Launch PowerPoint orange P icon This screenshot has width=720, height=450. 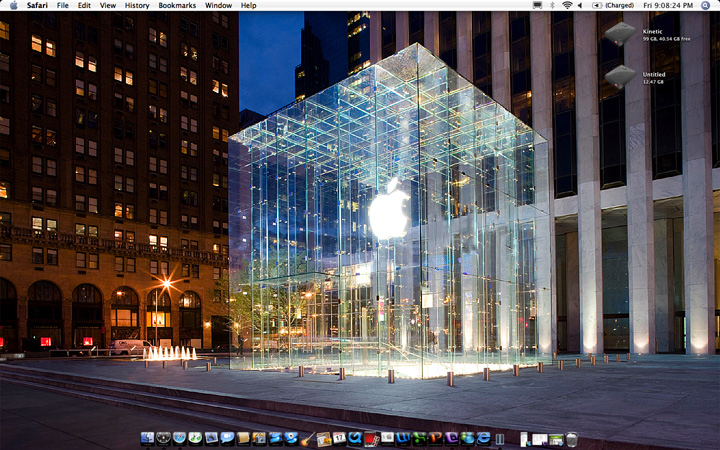tap(436, 438)
